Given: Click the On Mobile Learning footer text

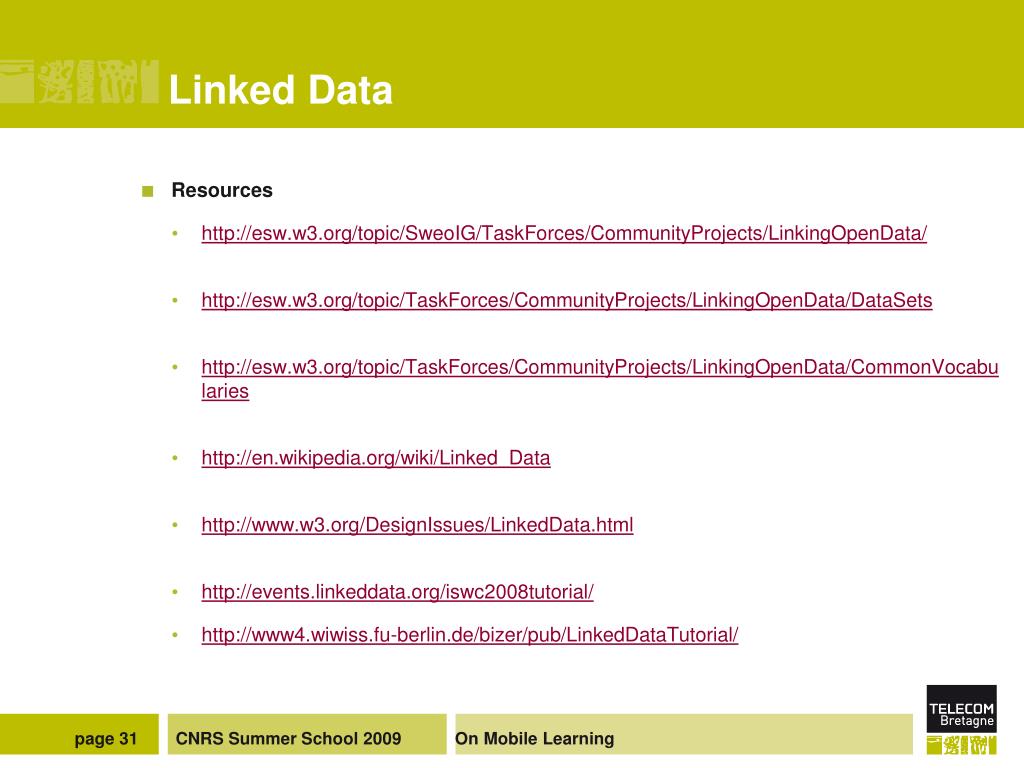Looking at the screenshot, I should [x=534, y=739].
